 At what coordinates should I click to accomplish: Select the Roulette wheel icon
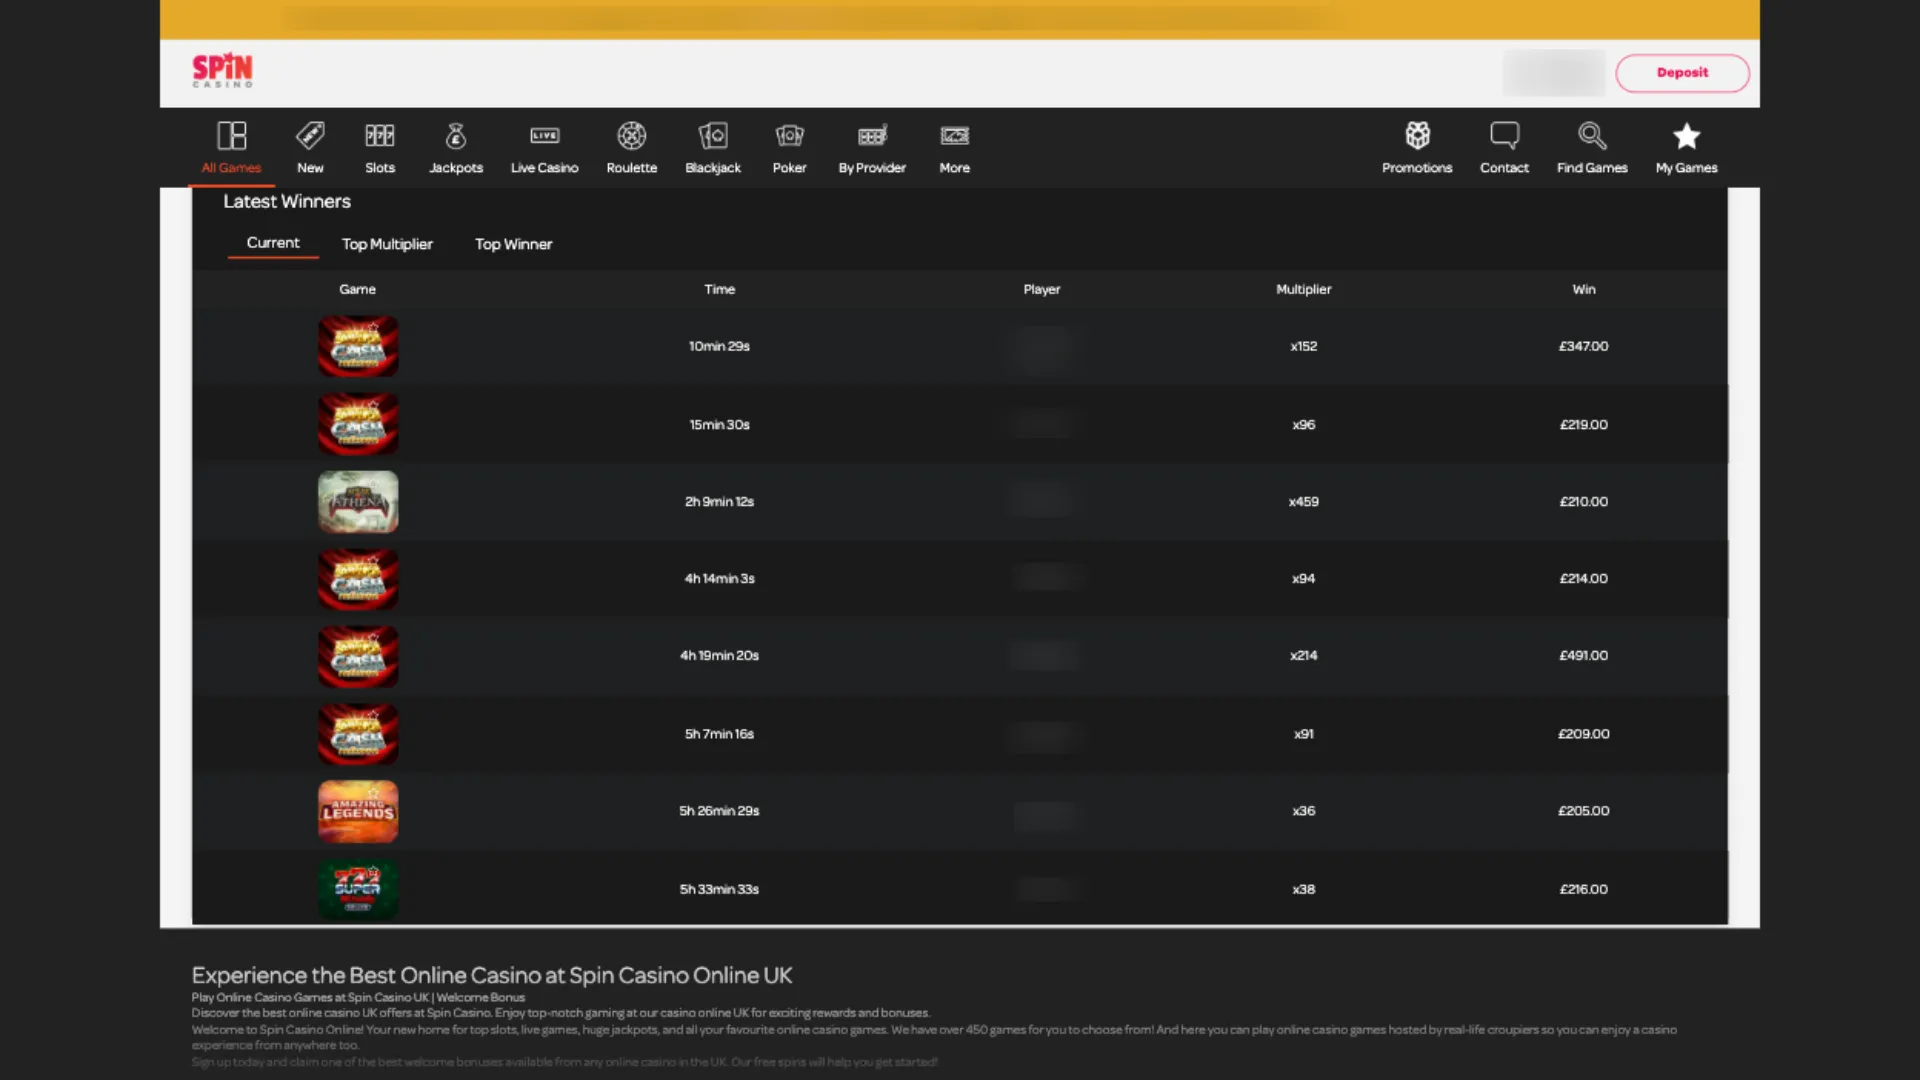[632, 135]
